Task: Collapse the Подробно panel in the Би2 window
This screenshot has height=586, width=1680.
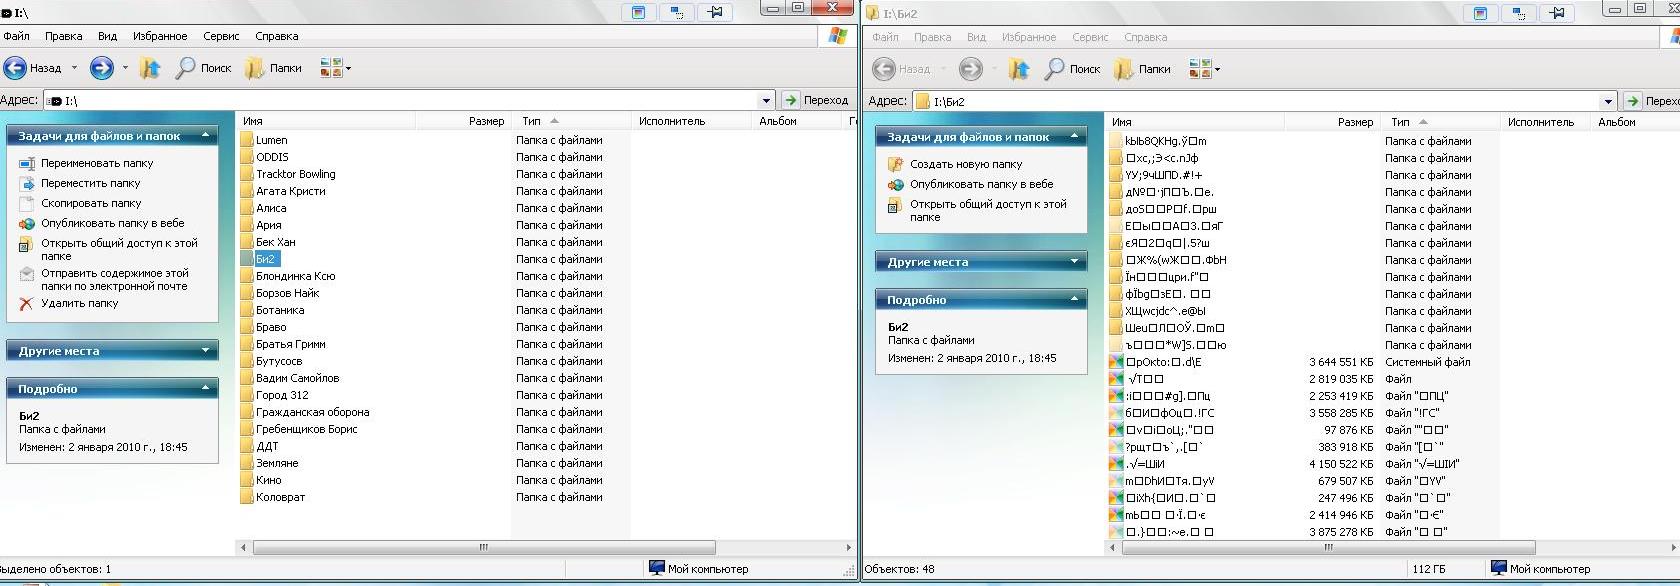Action: click(1074, 299)
